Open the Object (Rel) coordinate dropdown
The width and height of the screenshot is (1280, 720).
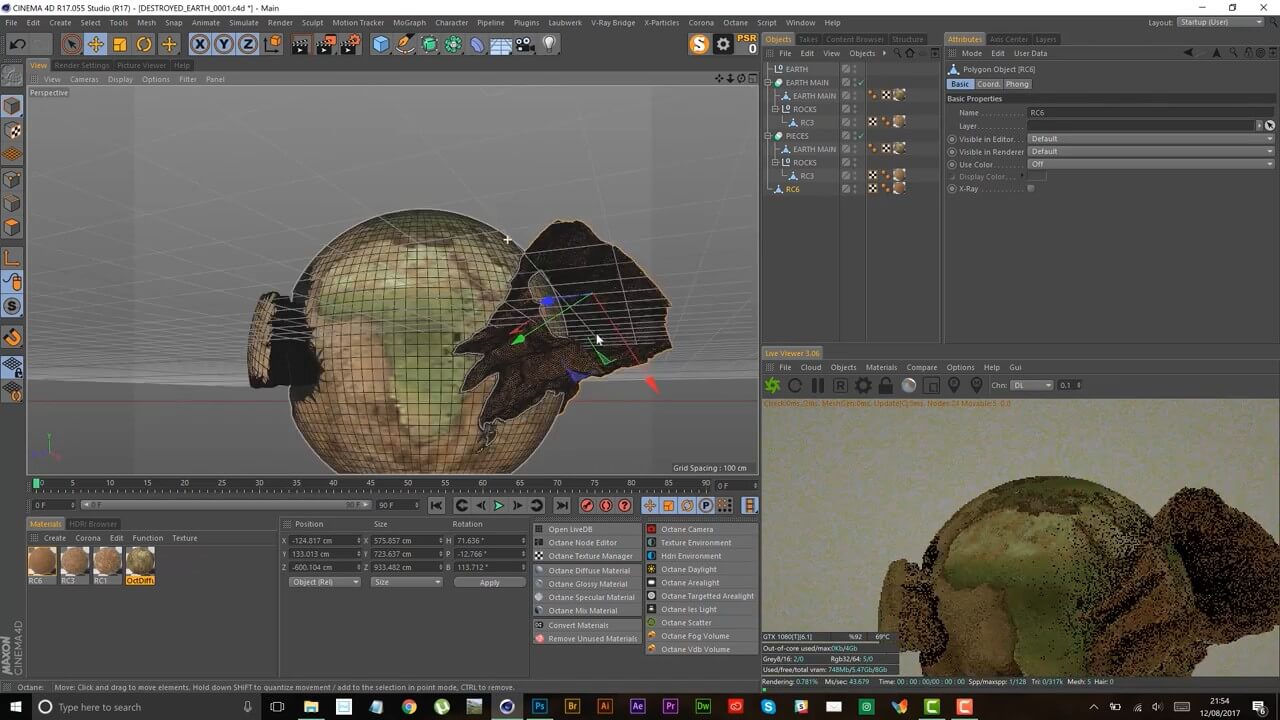pyautogui.click(x=324, y=582)
